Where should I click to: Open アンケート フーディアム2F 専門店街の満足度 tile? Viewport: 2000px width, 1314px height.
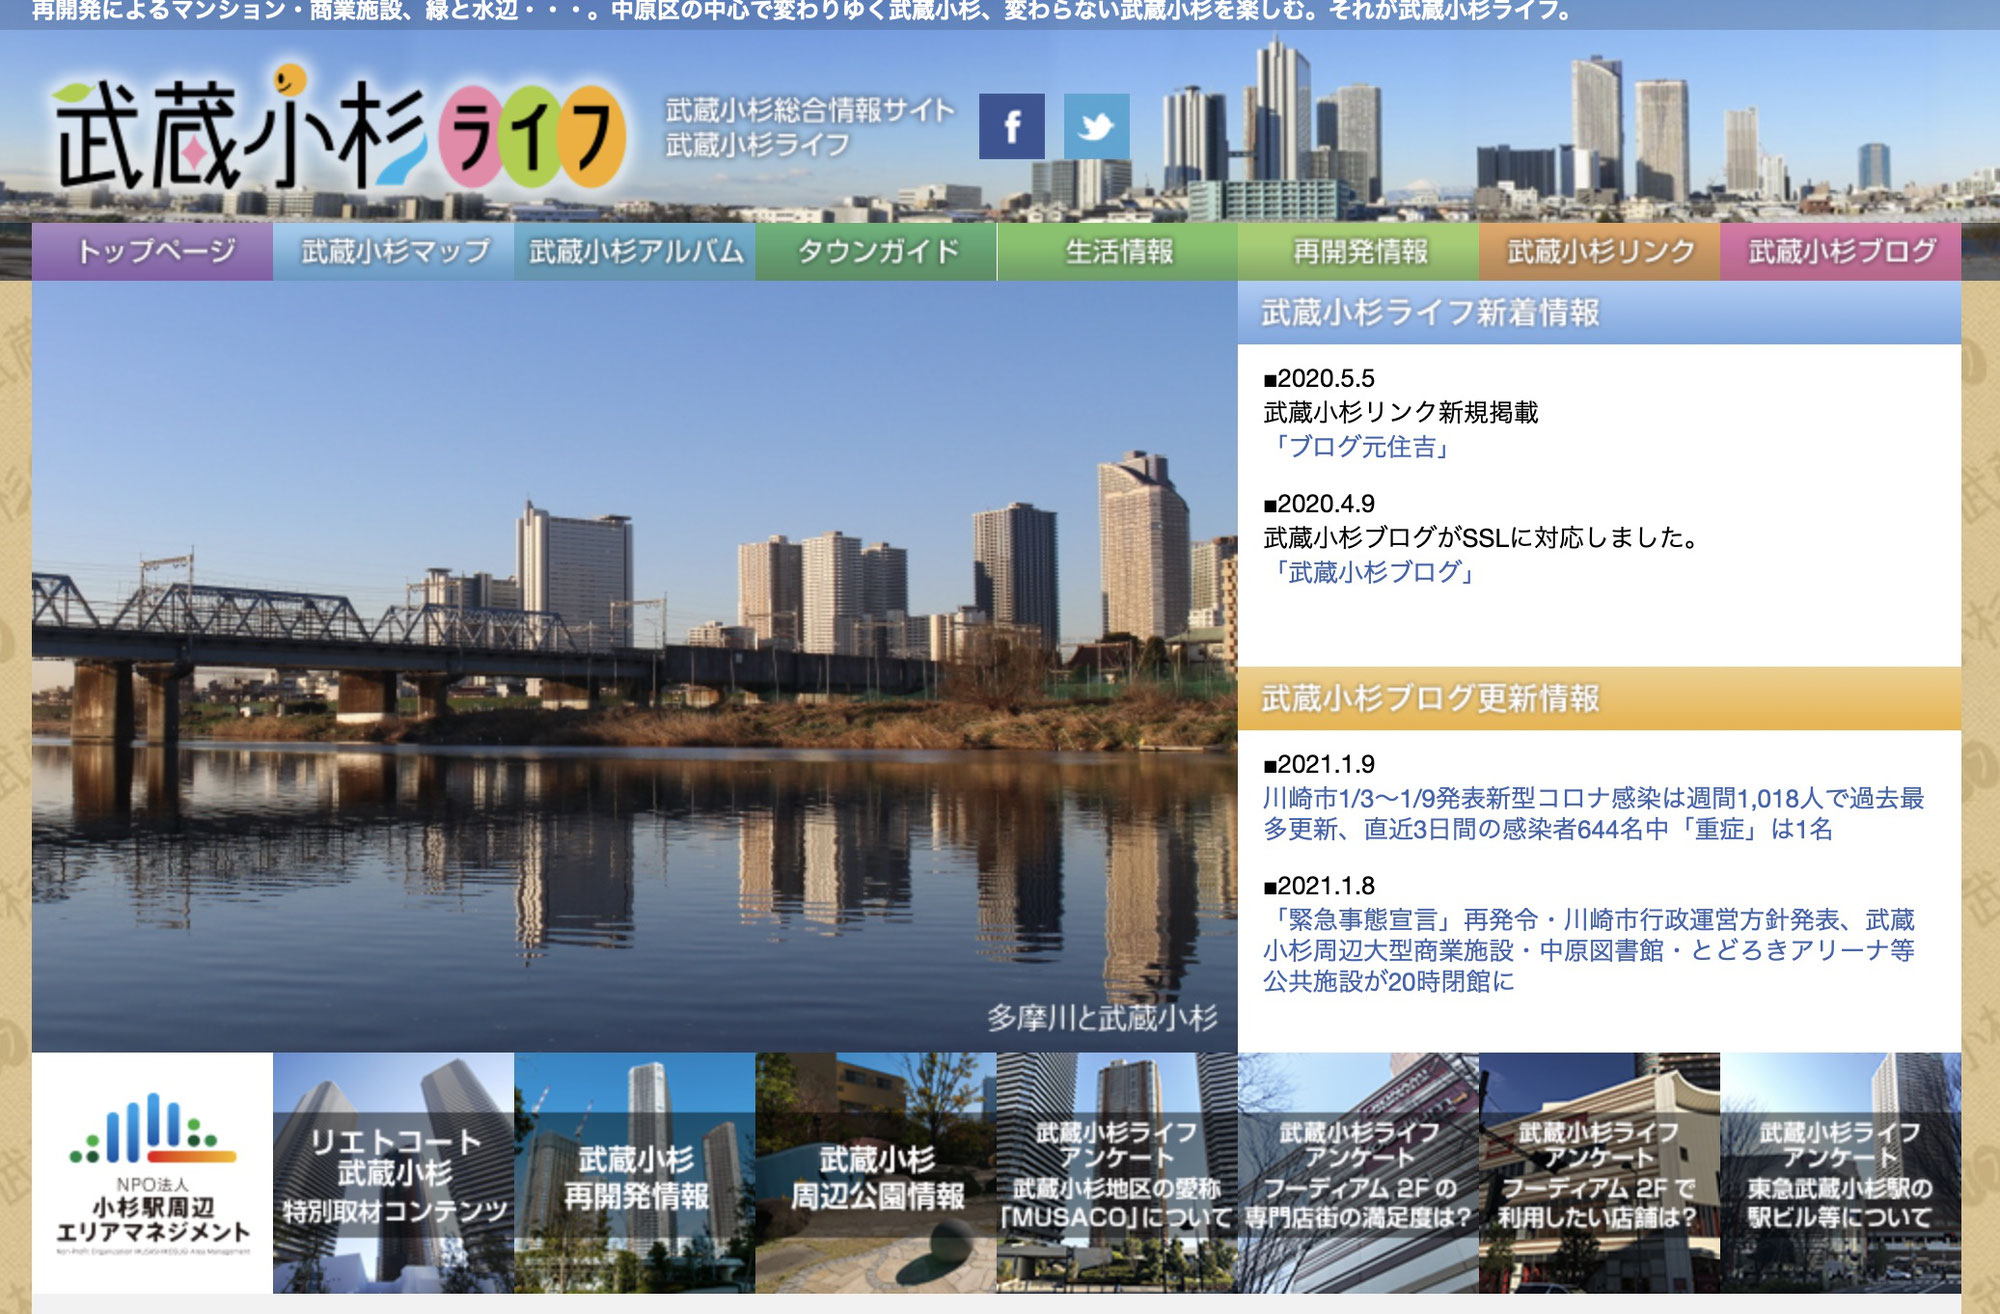(1359, 1173)
